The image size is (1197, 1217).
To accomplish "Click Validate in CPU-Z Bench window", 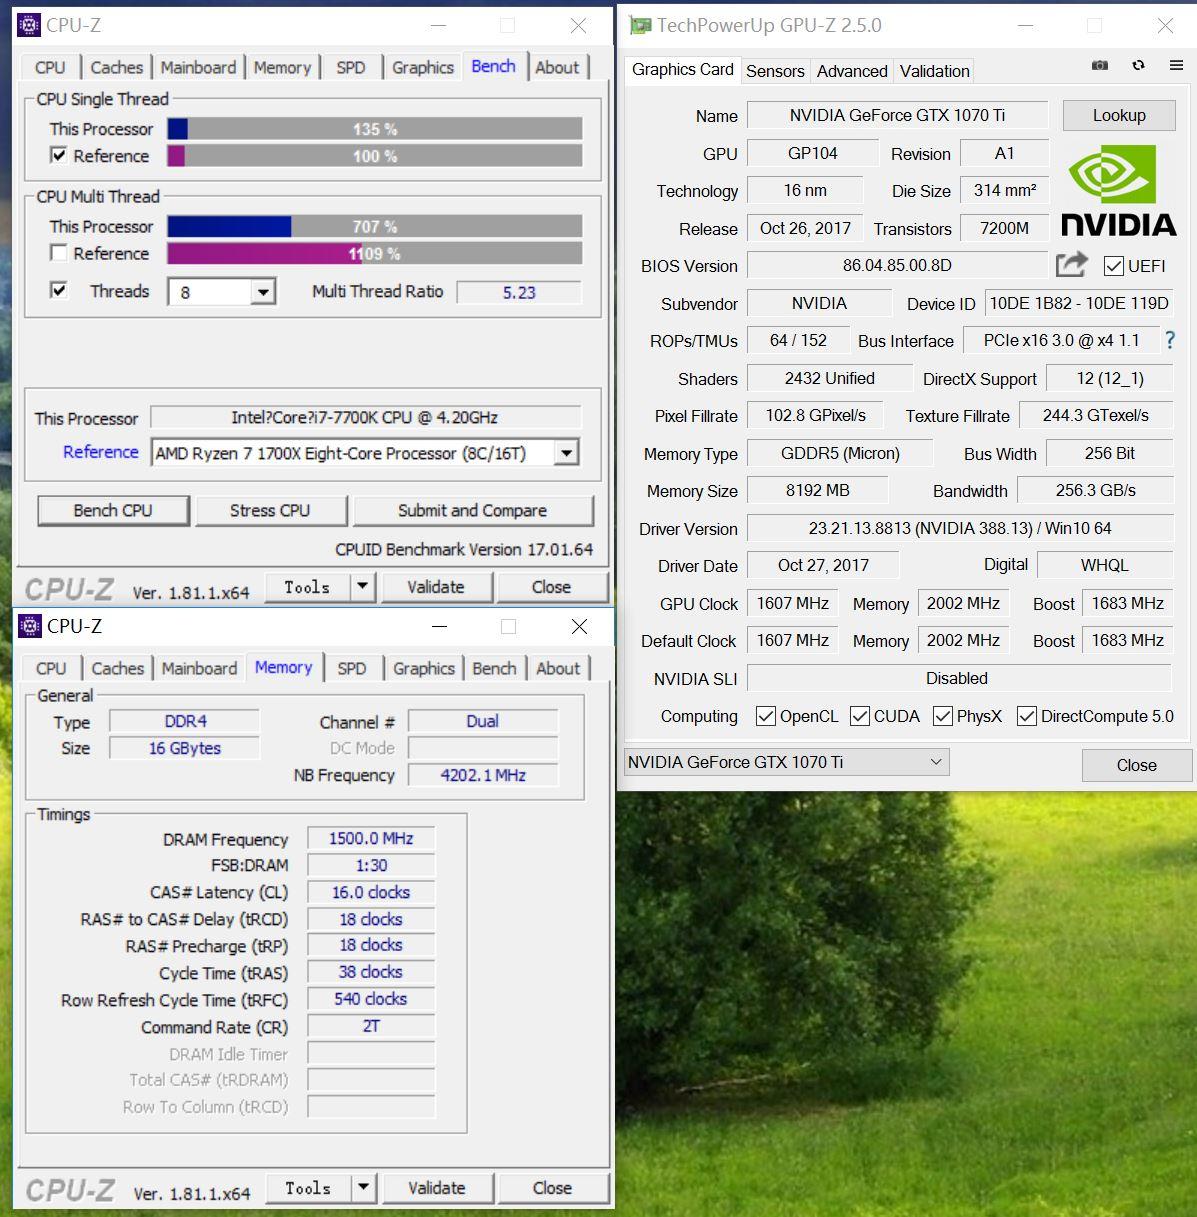I will [436, 587].
